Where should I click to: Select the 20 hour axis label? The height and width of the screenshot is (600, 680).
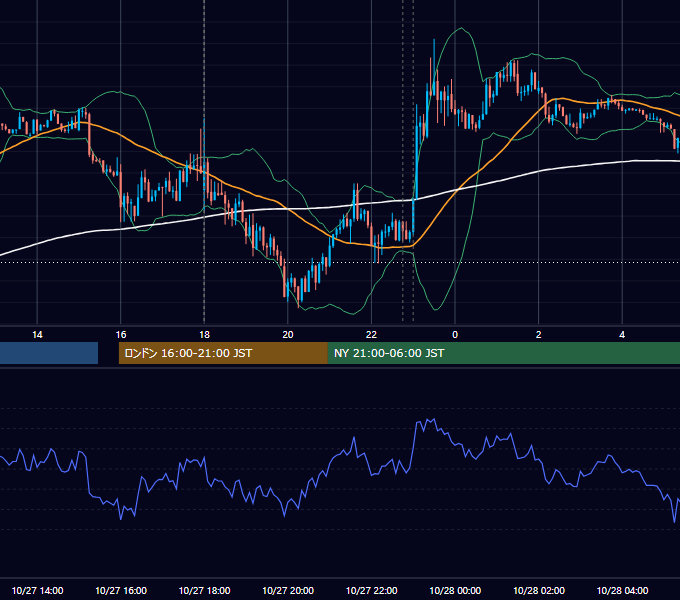288,335
